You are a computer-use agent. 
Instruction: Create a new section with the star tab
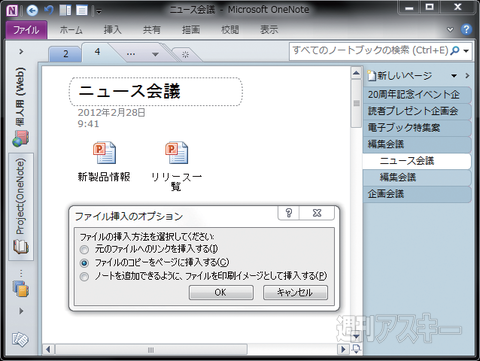pos(185,54)
